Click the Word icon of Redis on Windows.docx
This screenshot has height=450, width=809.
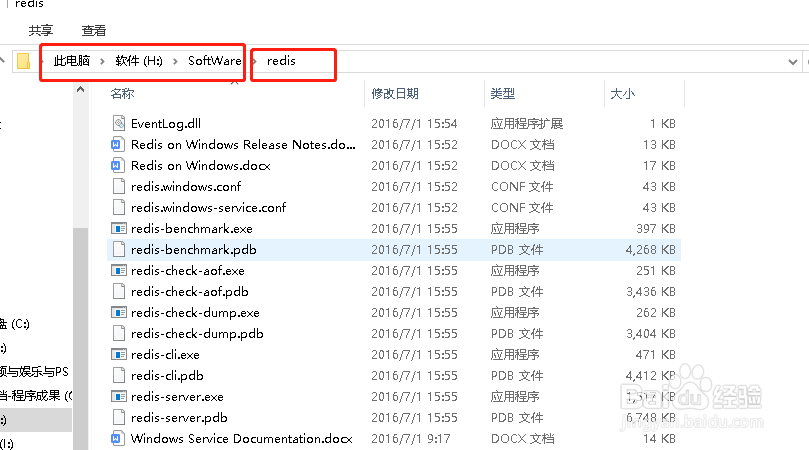[119, 166]
